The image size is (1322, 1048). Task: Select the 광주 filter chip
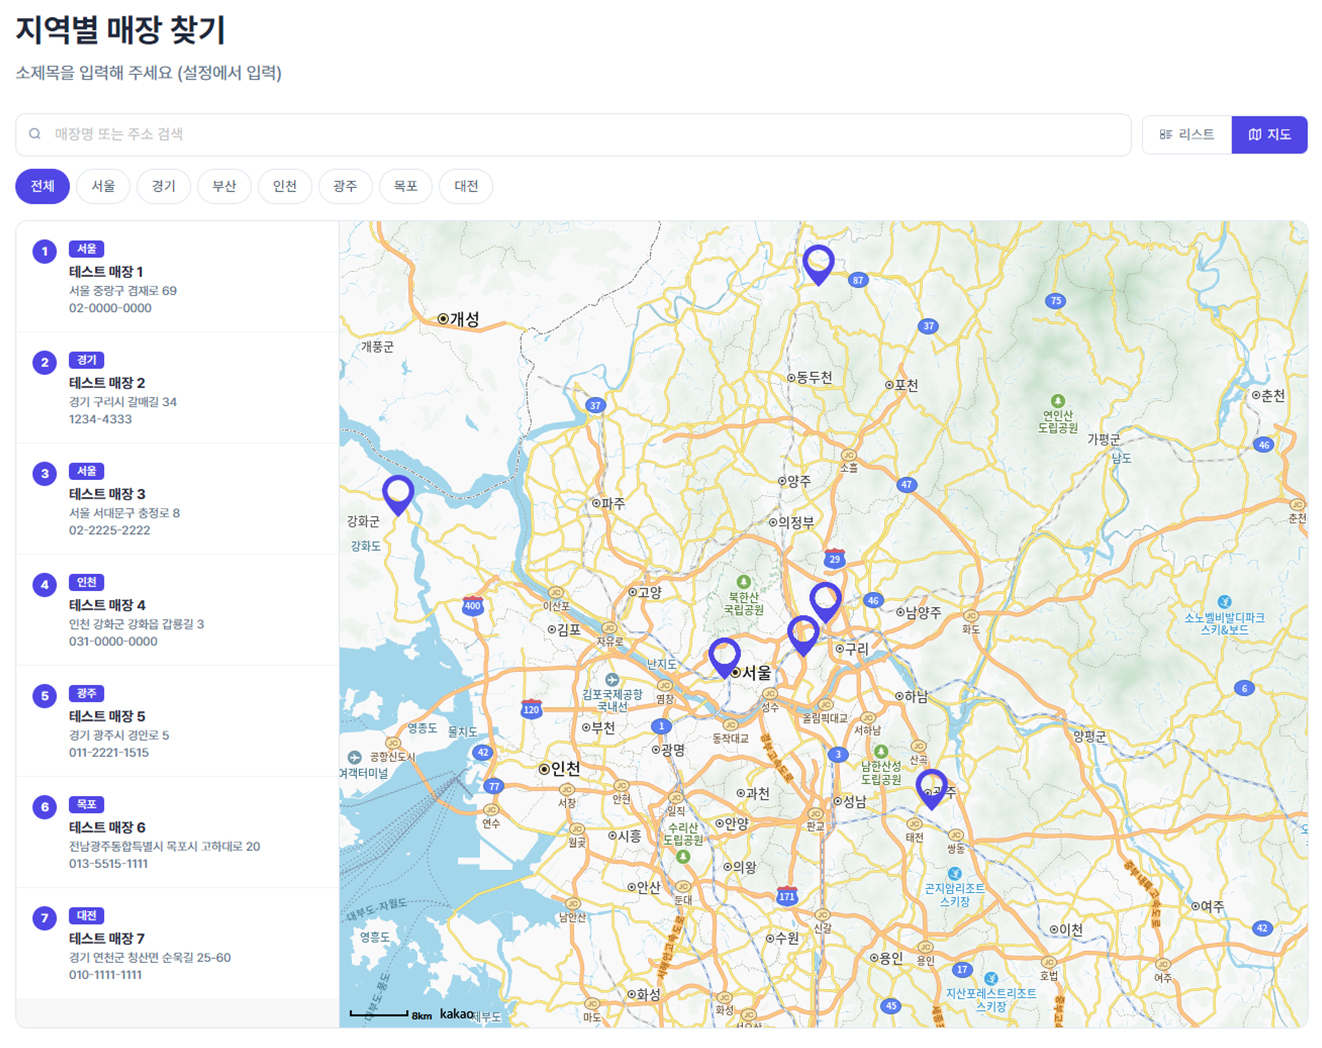click(345, 186)
